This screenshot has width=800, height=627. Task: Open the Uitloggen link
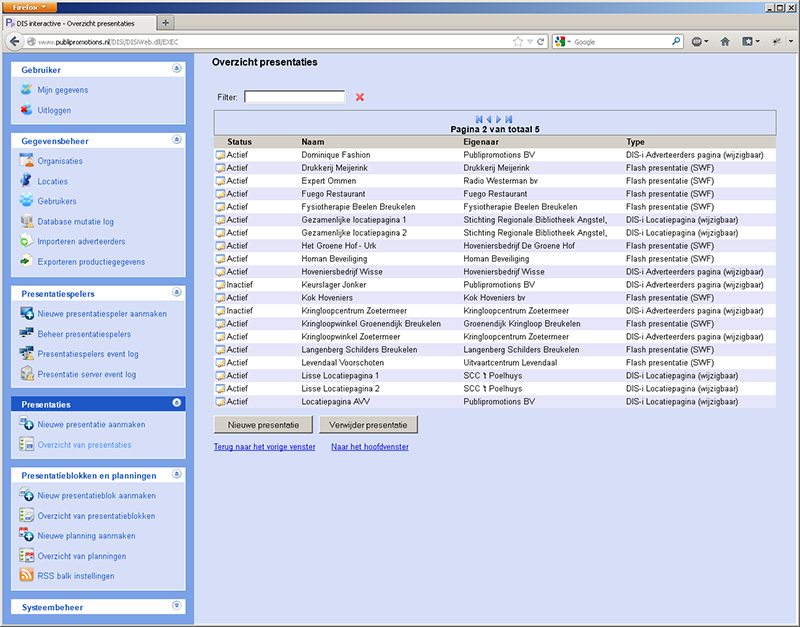click(x=54, y=110)
